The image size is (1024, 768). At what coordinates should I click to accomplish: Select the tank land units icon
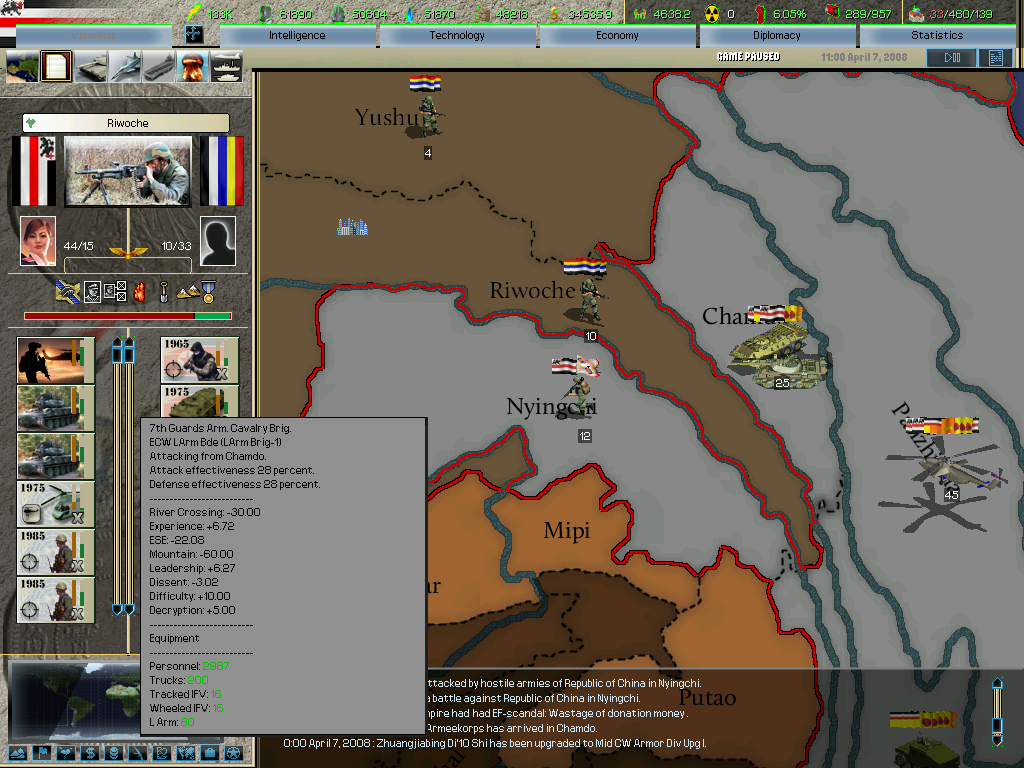90,67
